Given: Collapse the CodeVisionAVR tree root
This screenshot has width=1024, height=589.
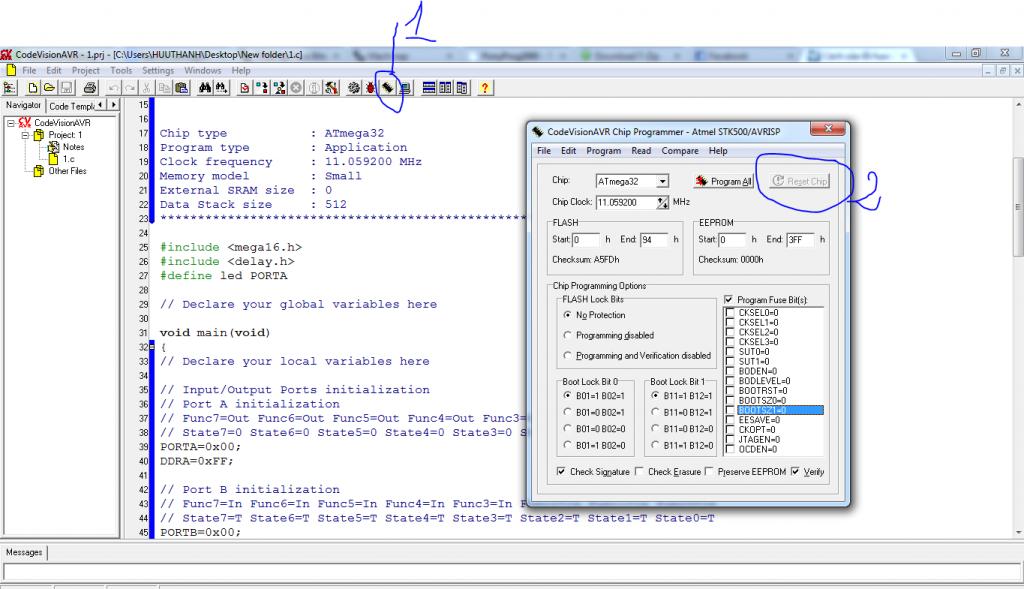Looking at the screenshot, I should click(x=10, y=123).
